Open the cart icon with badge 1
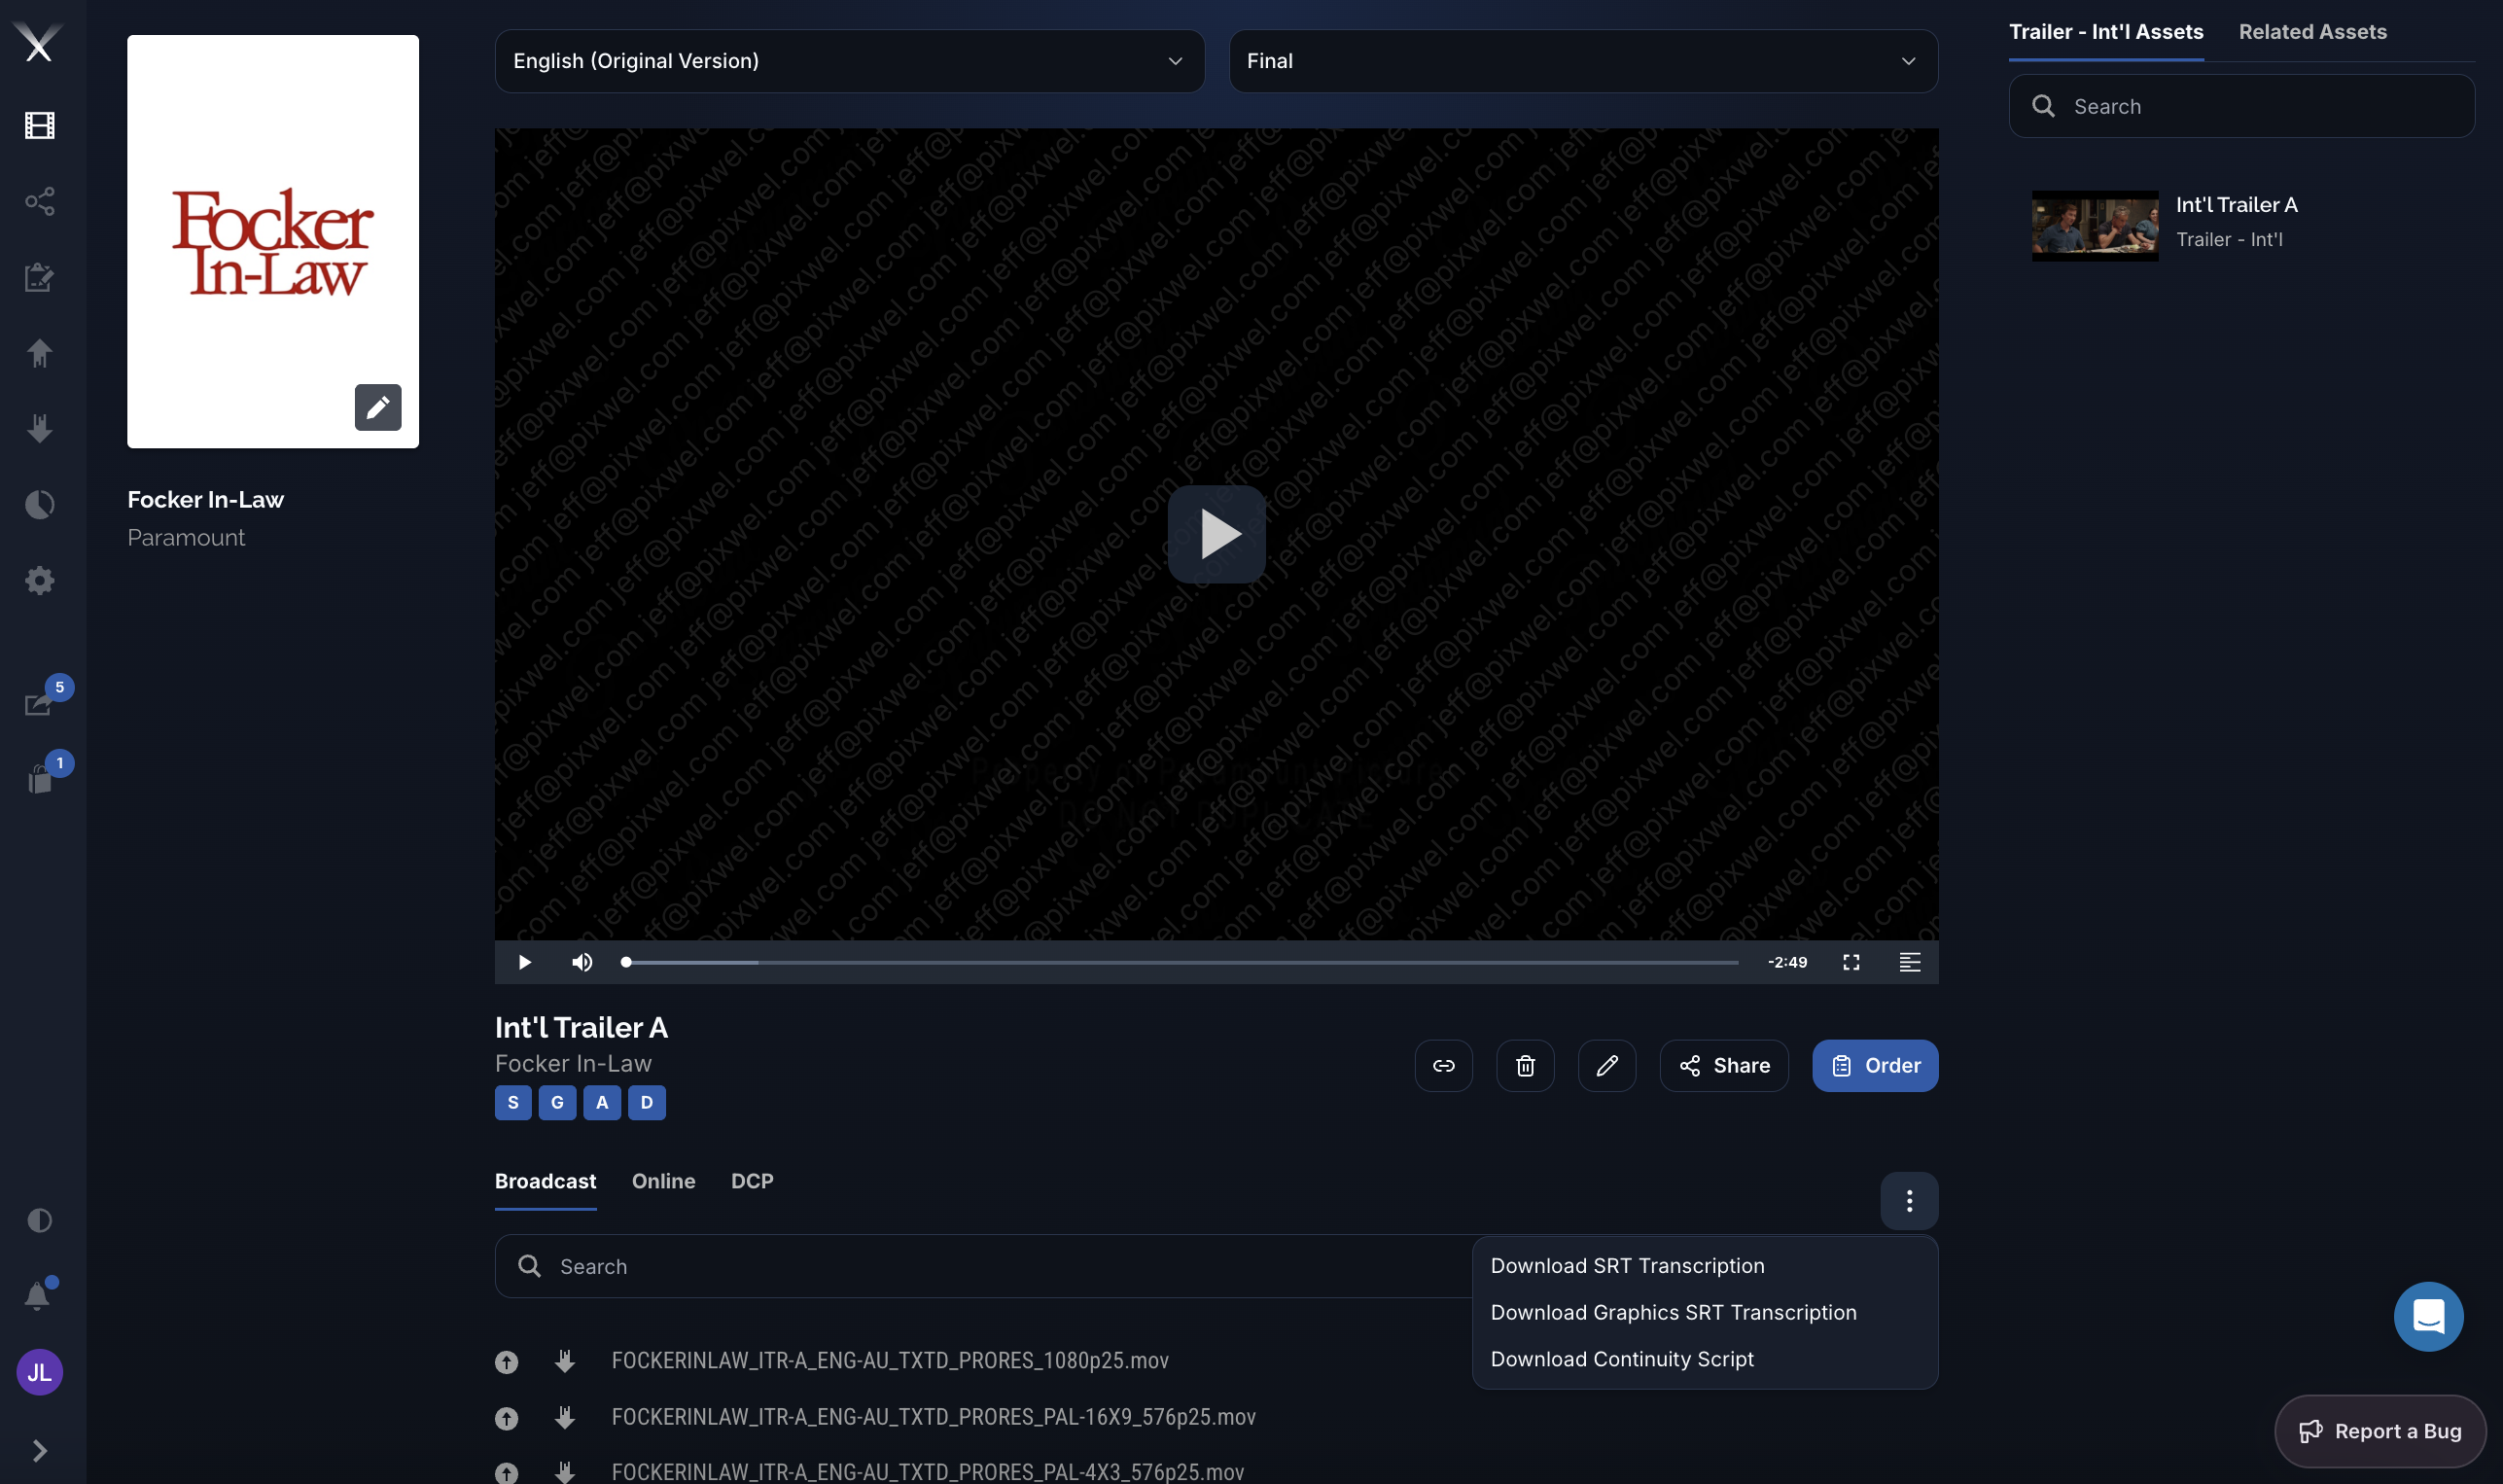2503x1484 pixels. [41, 778]
